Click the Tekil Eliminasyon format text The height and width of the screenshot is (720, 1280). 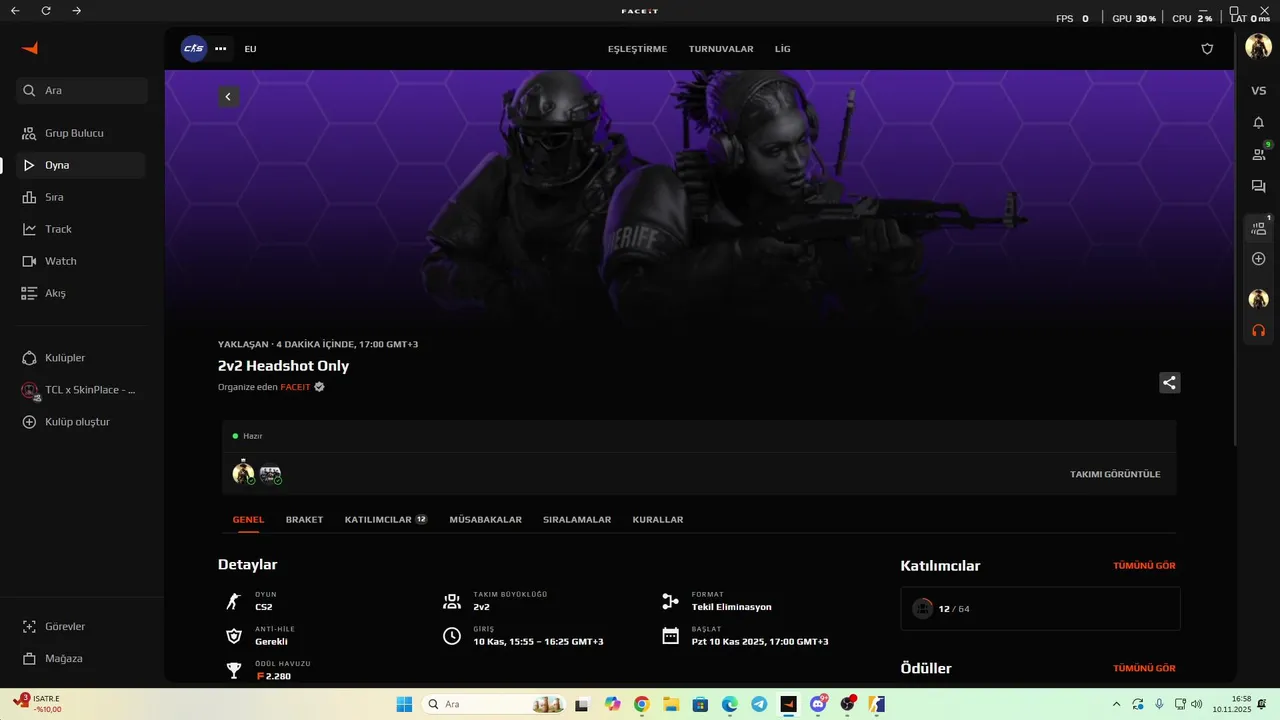click(731, 607)
